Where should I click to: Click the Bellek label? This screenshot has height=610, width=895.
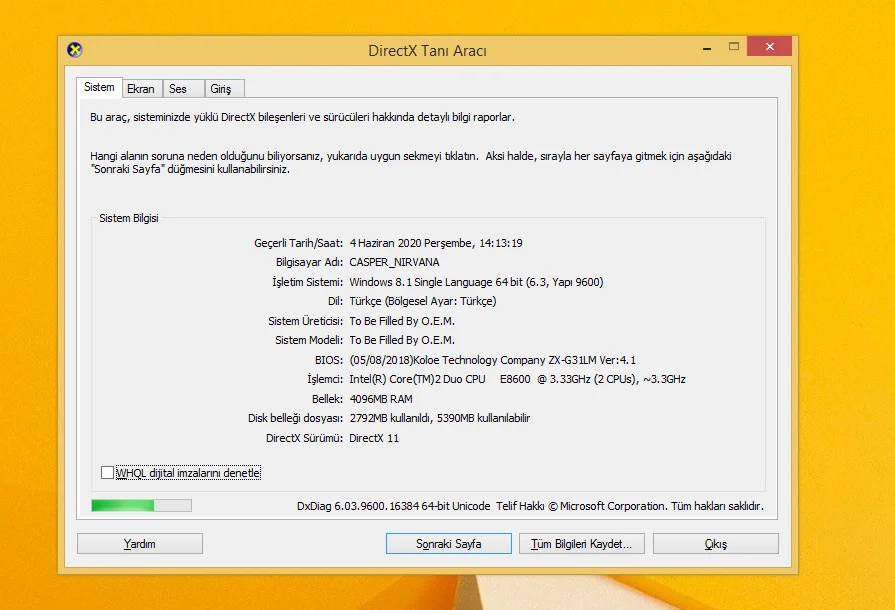click(x=328, y=399)
